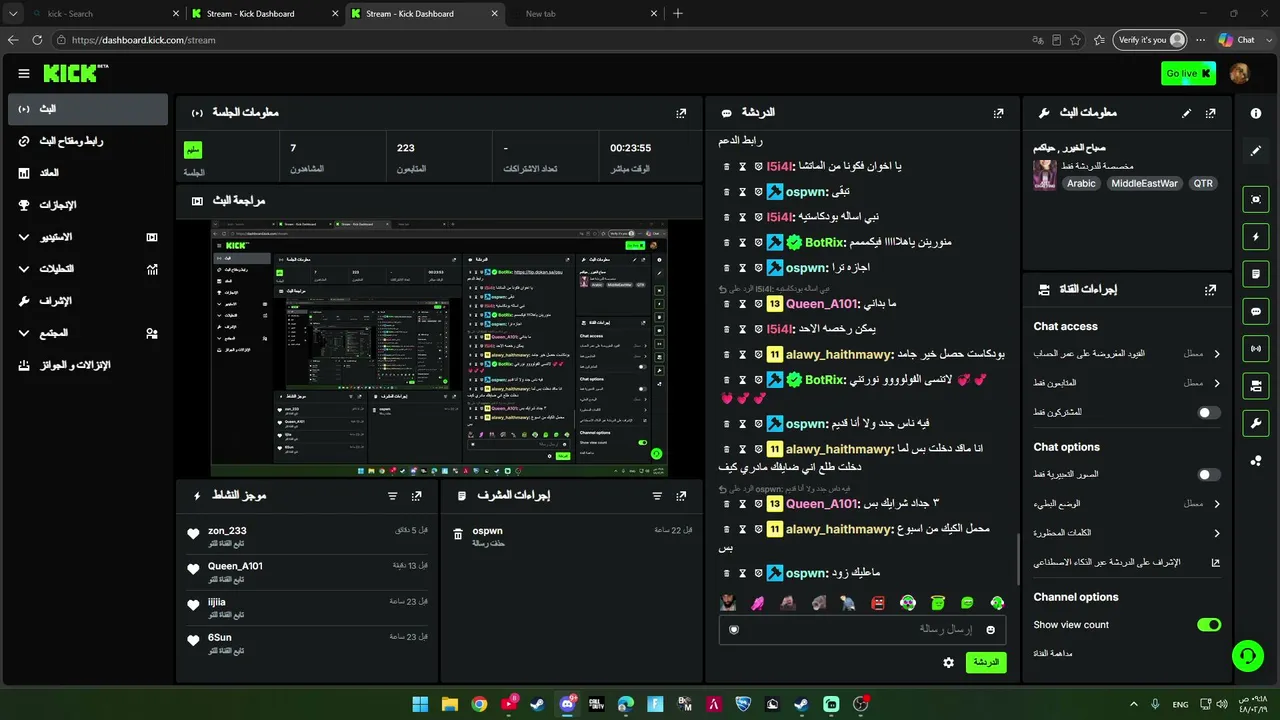Toggle the المشتركون فقط switch
The width and height of the screenshot is (1280, 720).
click(x=1209, y=412)
